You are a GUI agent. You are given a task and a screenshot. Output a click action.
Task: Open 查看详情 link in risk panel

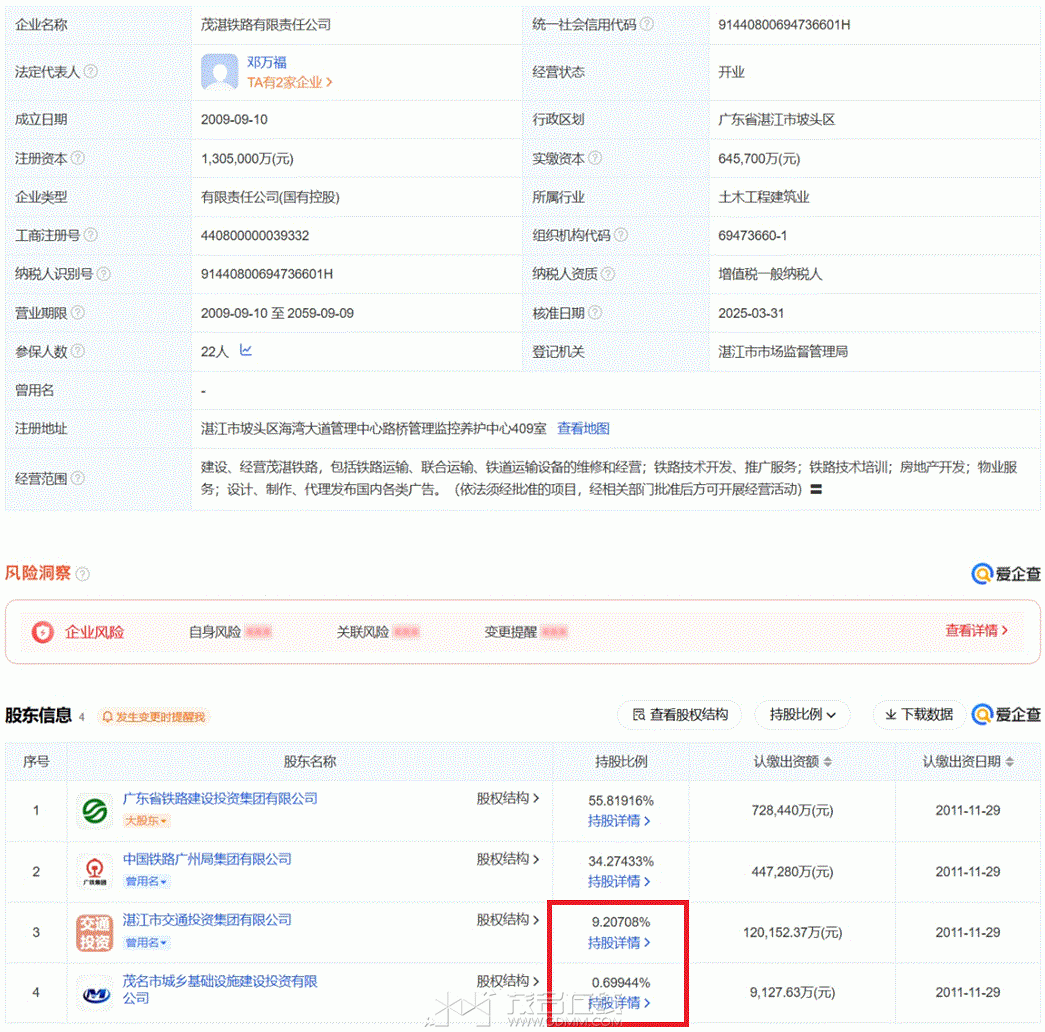(x=976, y=631)
